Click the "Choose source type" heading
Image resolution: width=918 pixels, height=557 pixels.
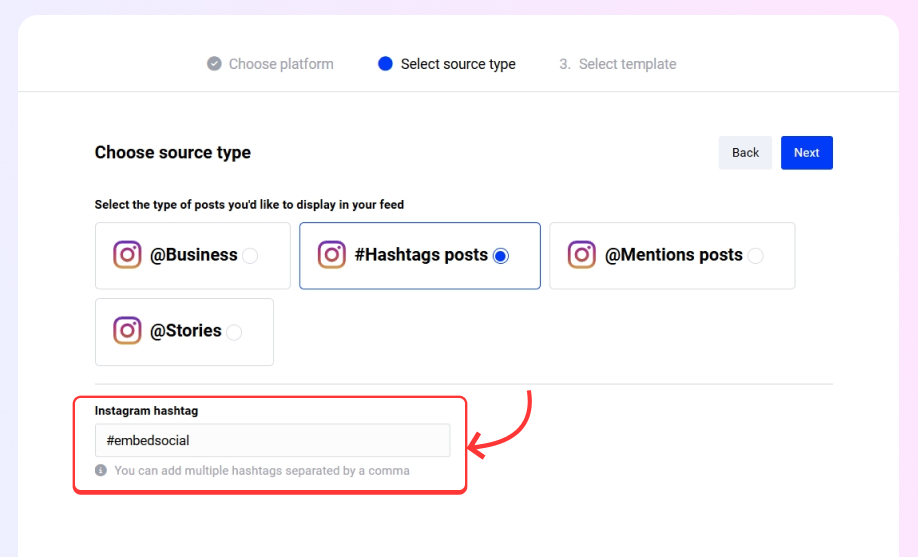[x=173, y=152]
